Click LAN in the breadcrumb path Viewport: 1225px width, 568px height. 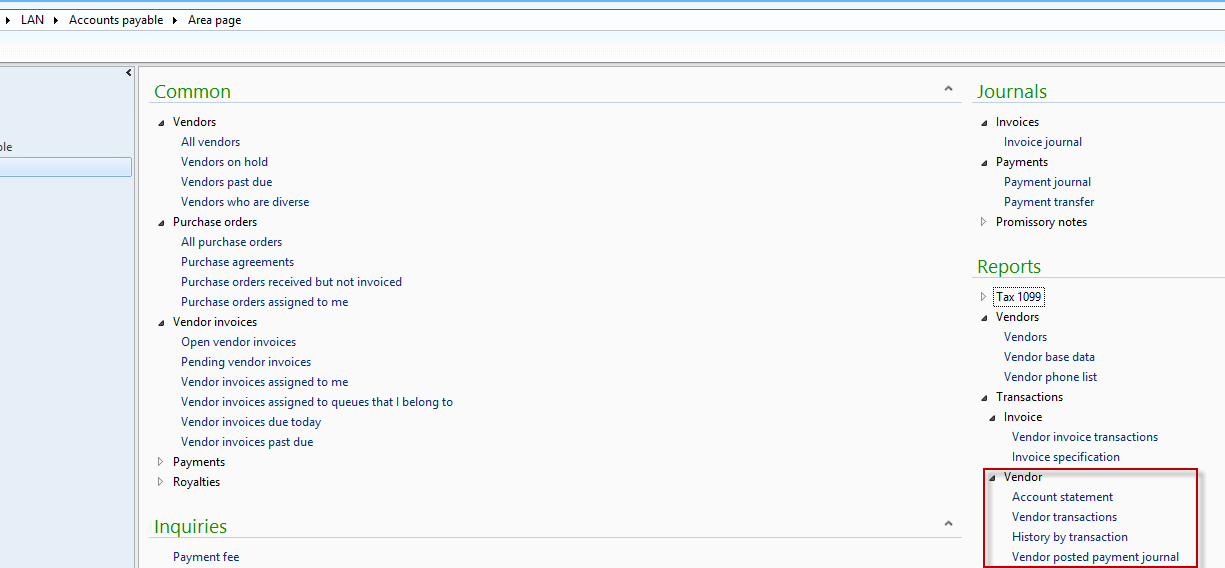(x=32, y=20)
